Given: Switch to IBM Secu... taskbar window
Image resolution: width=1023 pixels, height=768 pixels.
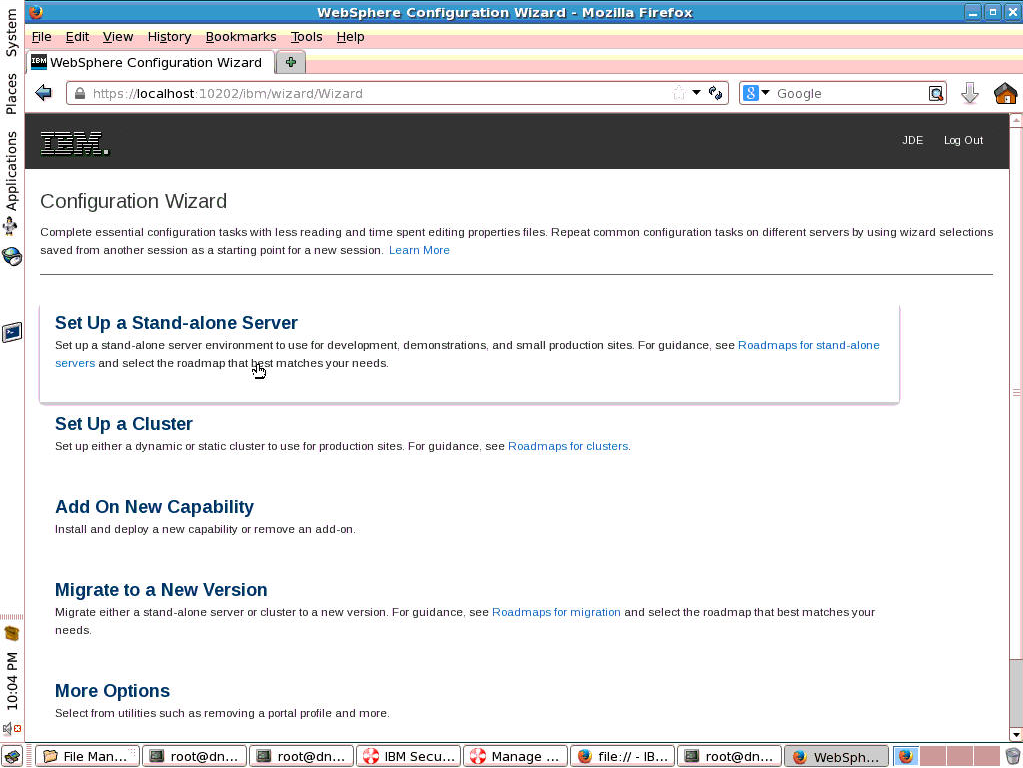Looking at the screenshot, I should coord(408,756).
